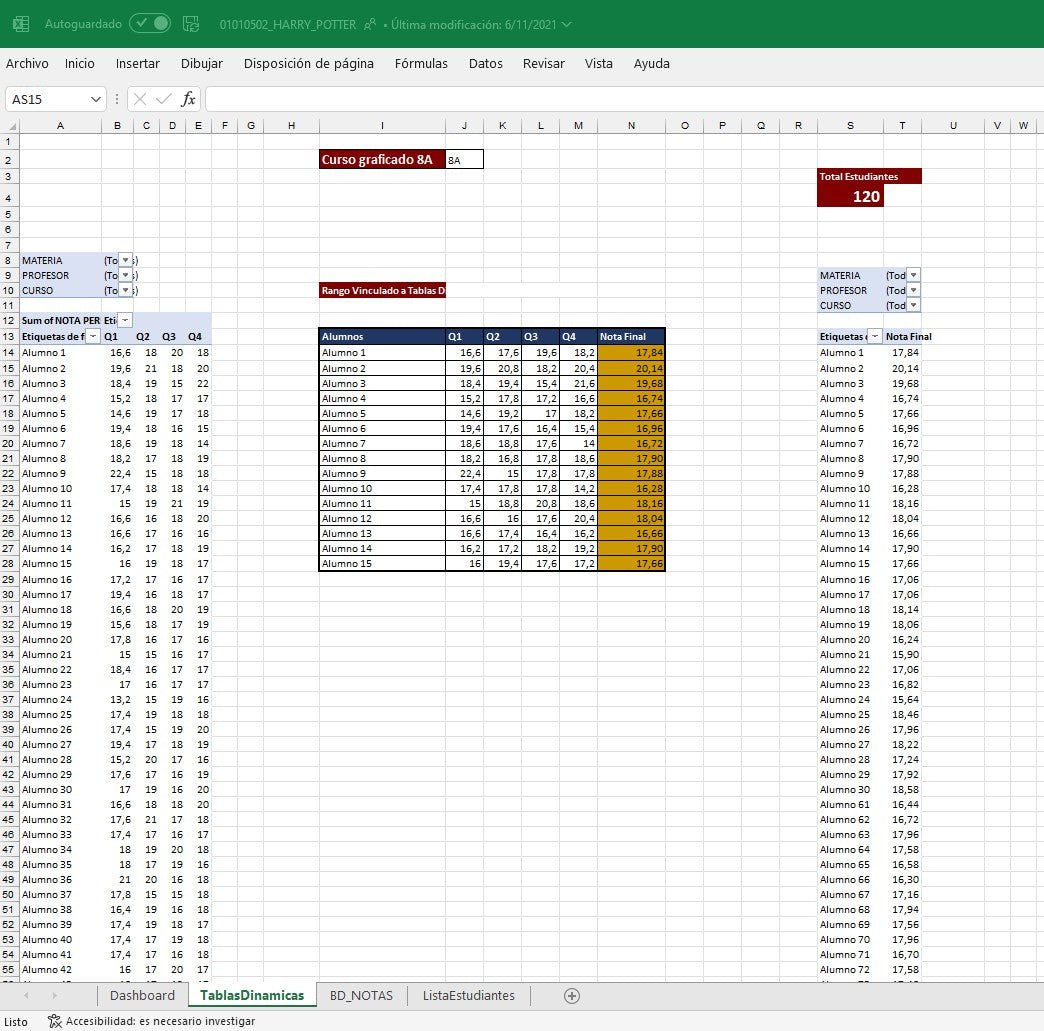The width and height of the screenshot is (1044, 1031).
Task: Click the Excel app icon in title bar
Action: (21, 24)
